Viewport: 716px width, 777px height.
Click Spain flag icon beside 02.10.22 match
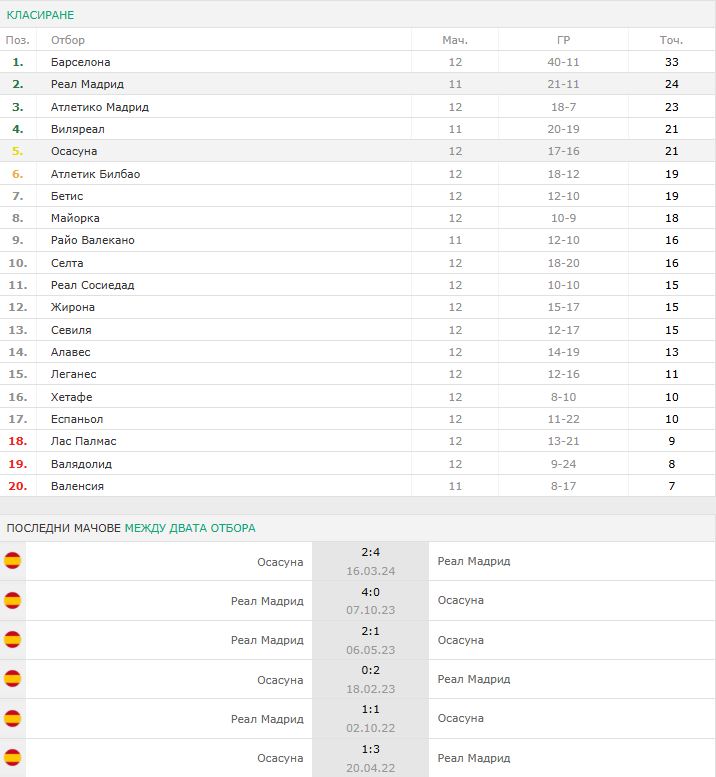pyautogui.click(x=12, y=719)
